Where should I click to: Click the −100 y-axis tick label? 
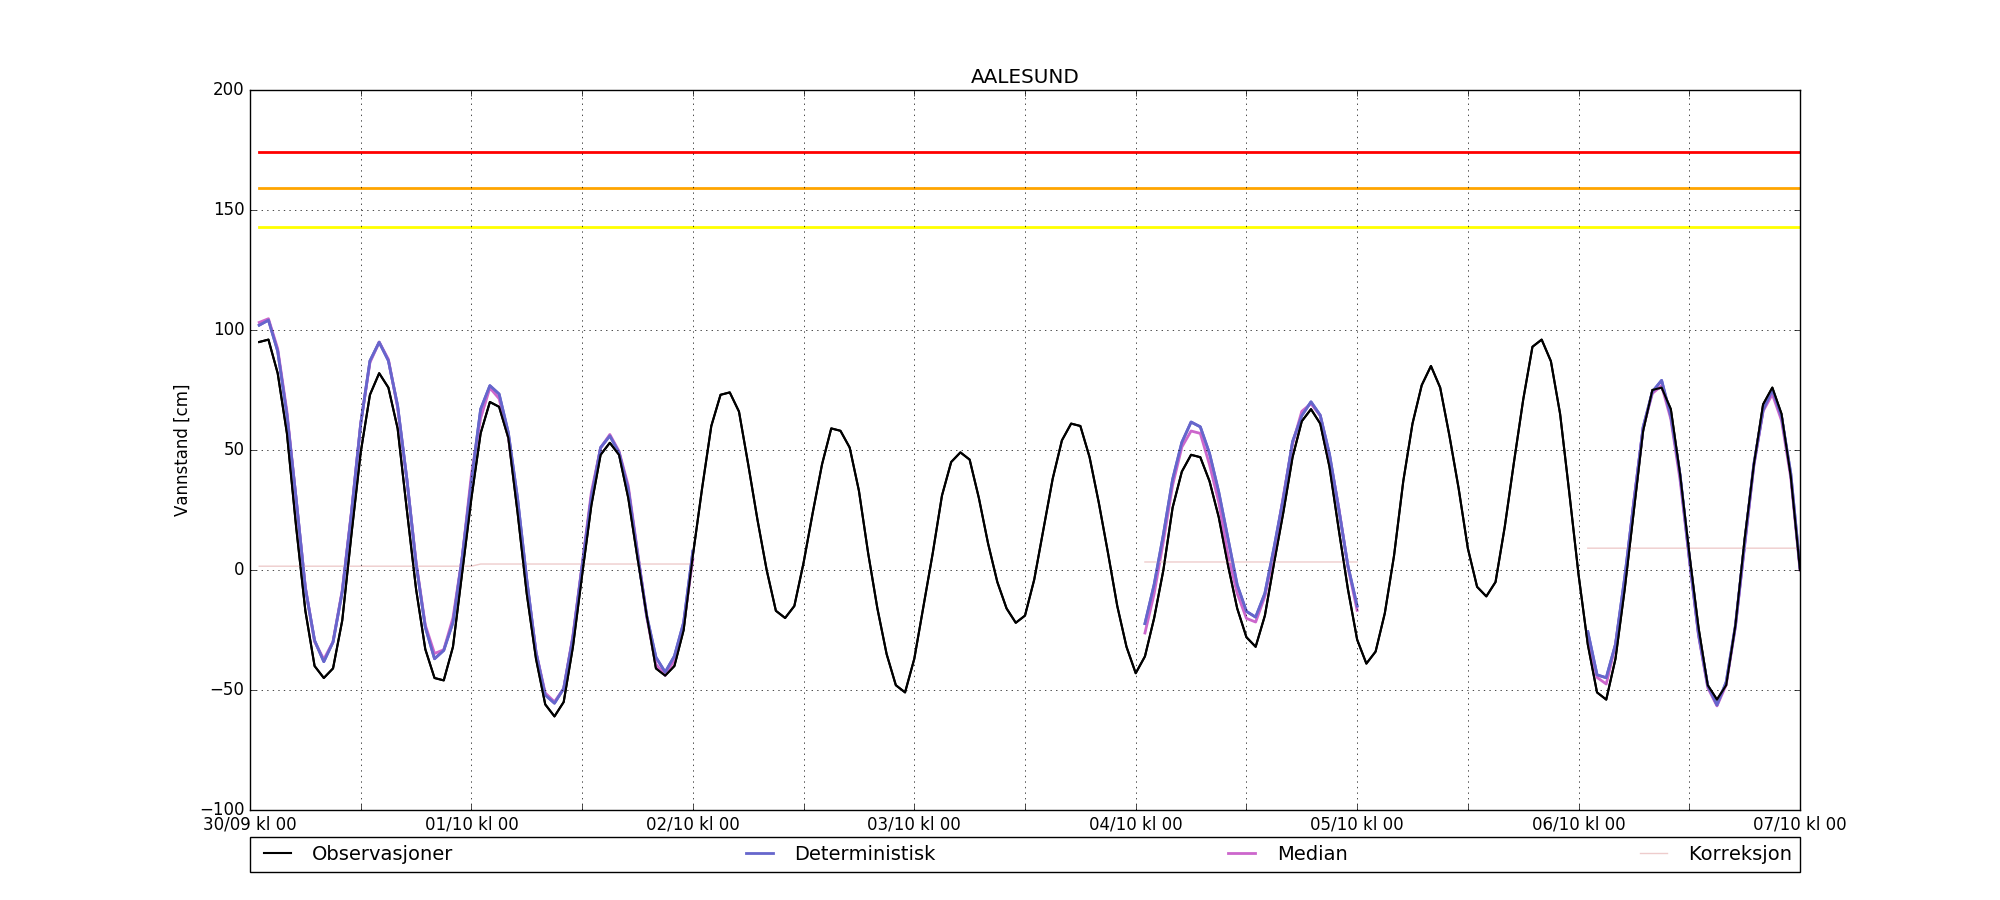tap(222, 809)
